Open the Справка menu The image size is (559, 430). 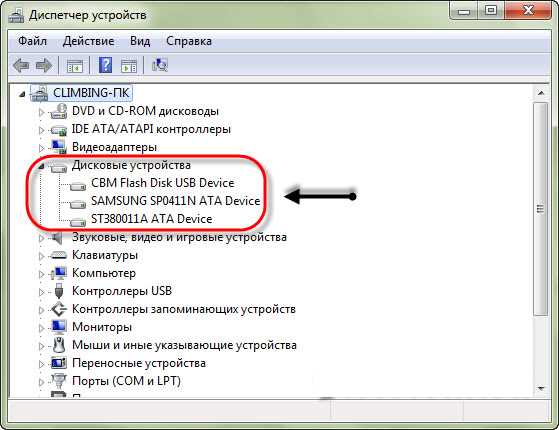[x=189, y=41]
